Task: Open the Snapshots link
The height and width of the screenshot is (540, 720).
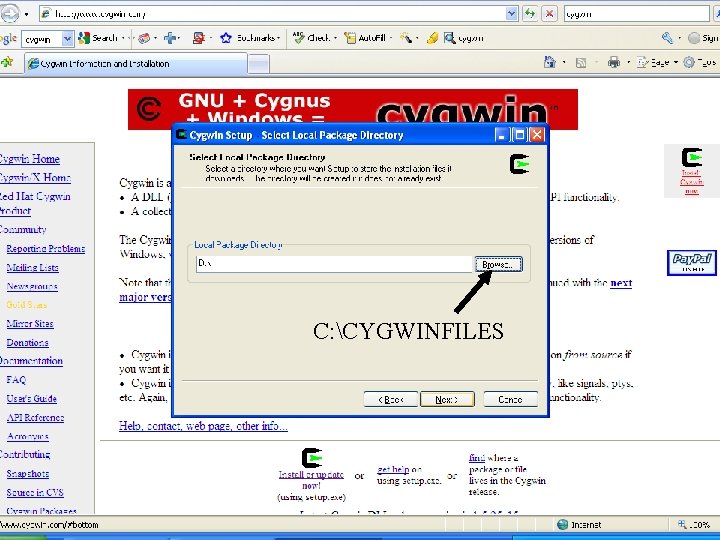Action: click(x=28, y=473)
